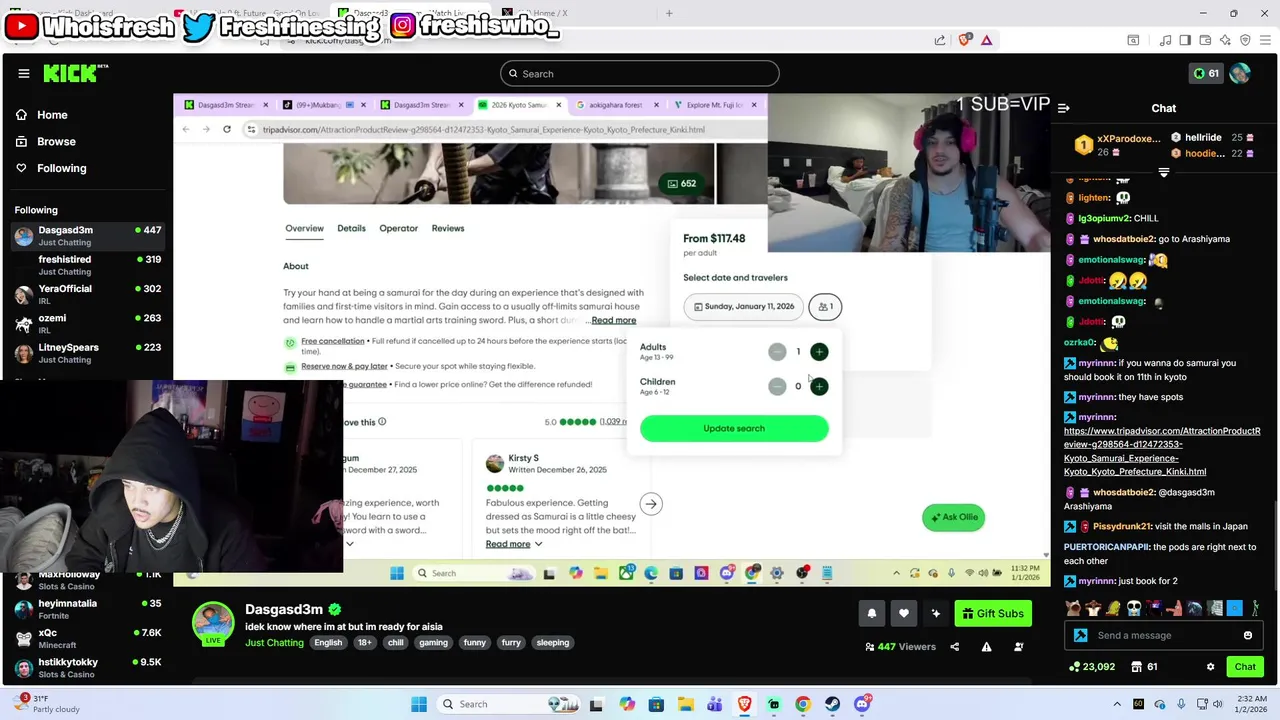Select the YeraOfficial channel in Following
Viewport: 1280px width, 720px height.
pos(88,294)
